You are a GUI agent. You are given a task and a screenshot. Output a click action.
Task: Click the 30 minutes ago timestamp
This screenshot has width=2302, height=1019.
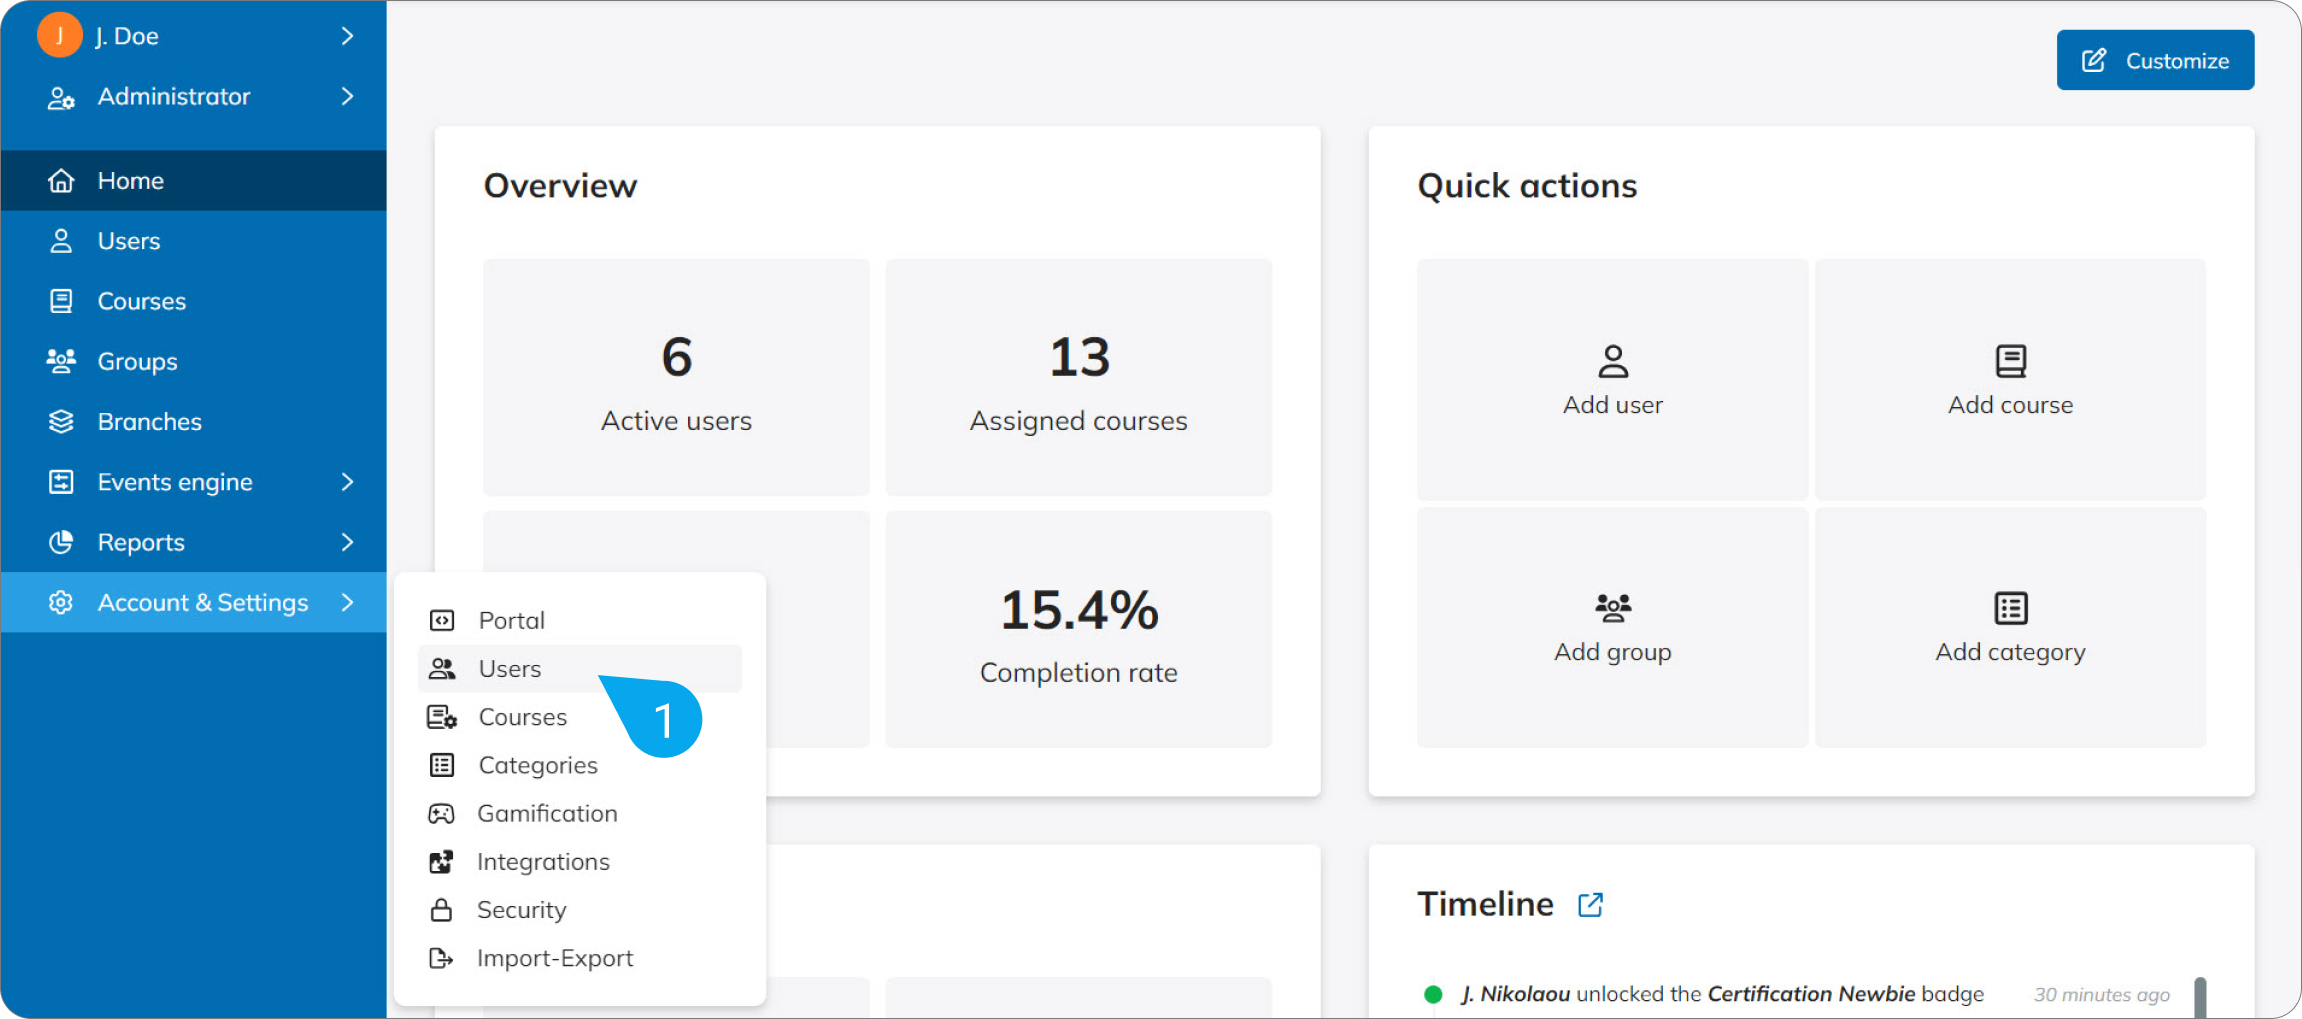click(x=2102, y=995)
